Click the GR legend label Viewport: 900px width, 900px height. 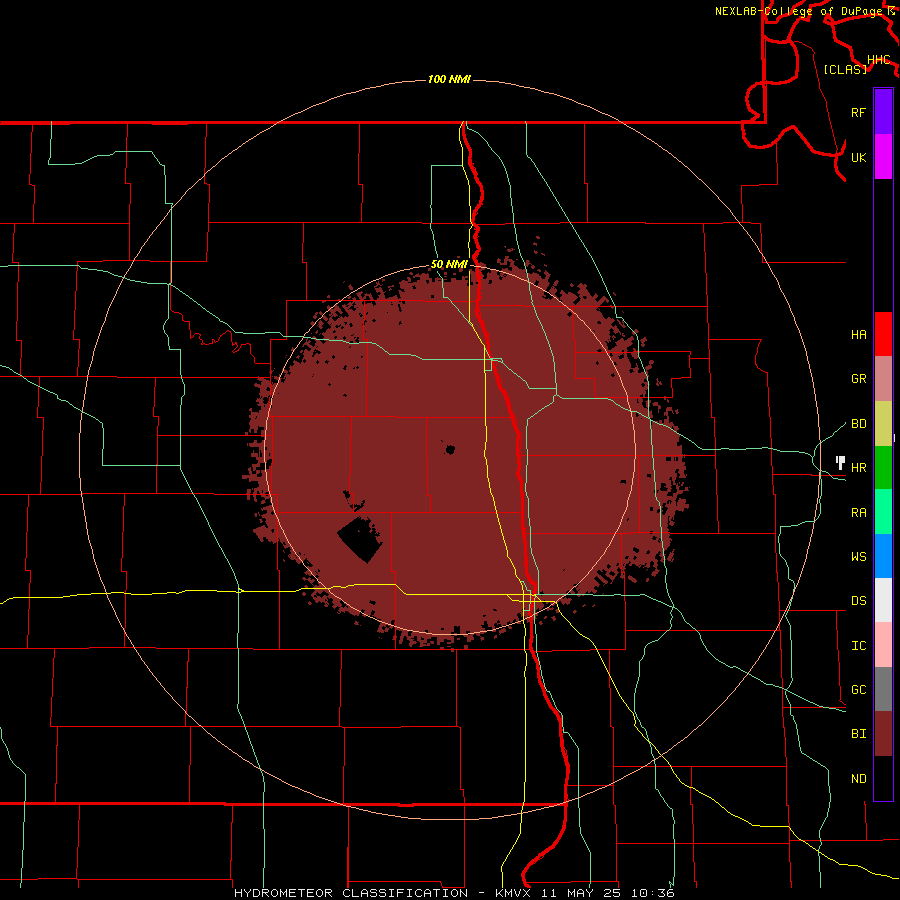[858, 379]
